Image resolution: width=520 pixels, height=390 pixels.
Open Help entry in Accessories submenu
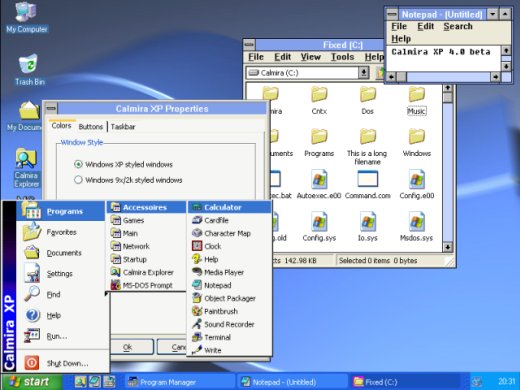pyautogui.click(x=230, y=259)
